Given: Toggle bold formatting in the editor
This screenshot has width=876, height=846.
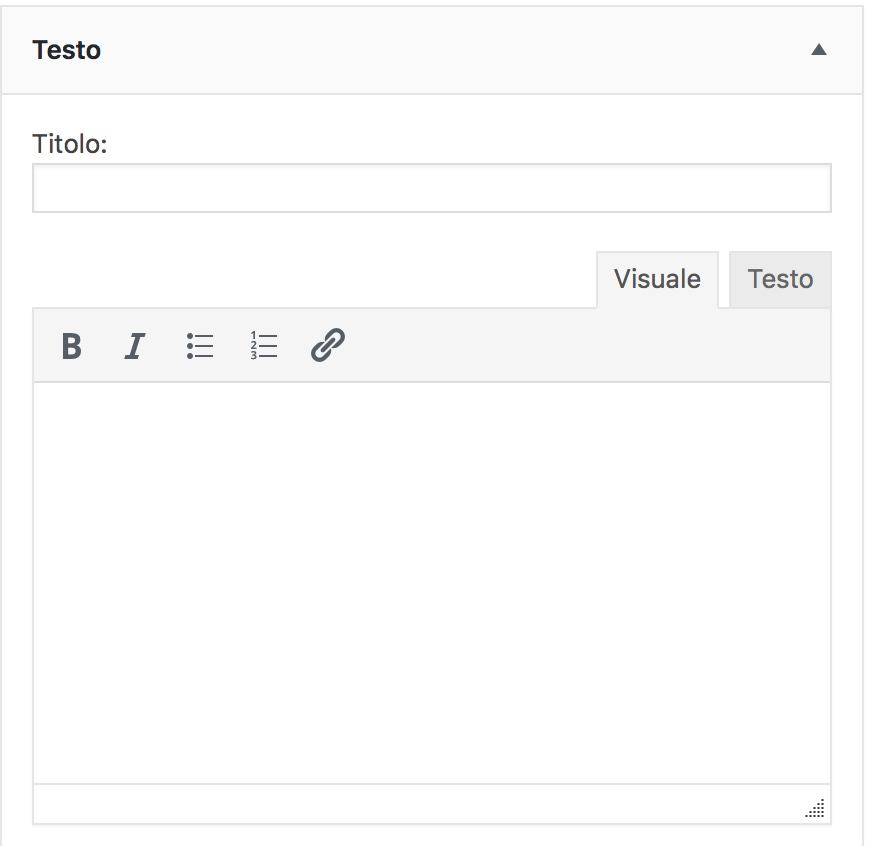Looking at the screenshot, I should pos(72,346).
